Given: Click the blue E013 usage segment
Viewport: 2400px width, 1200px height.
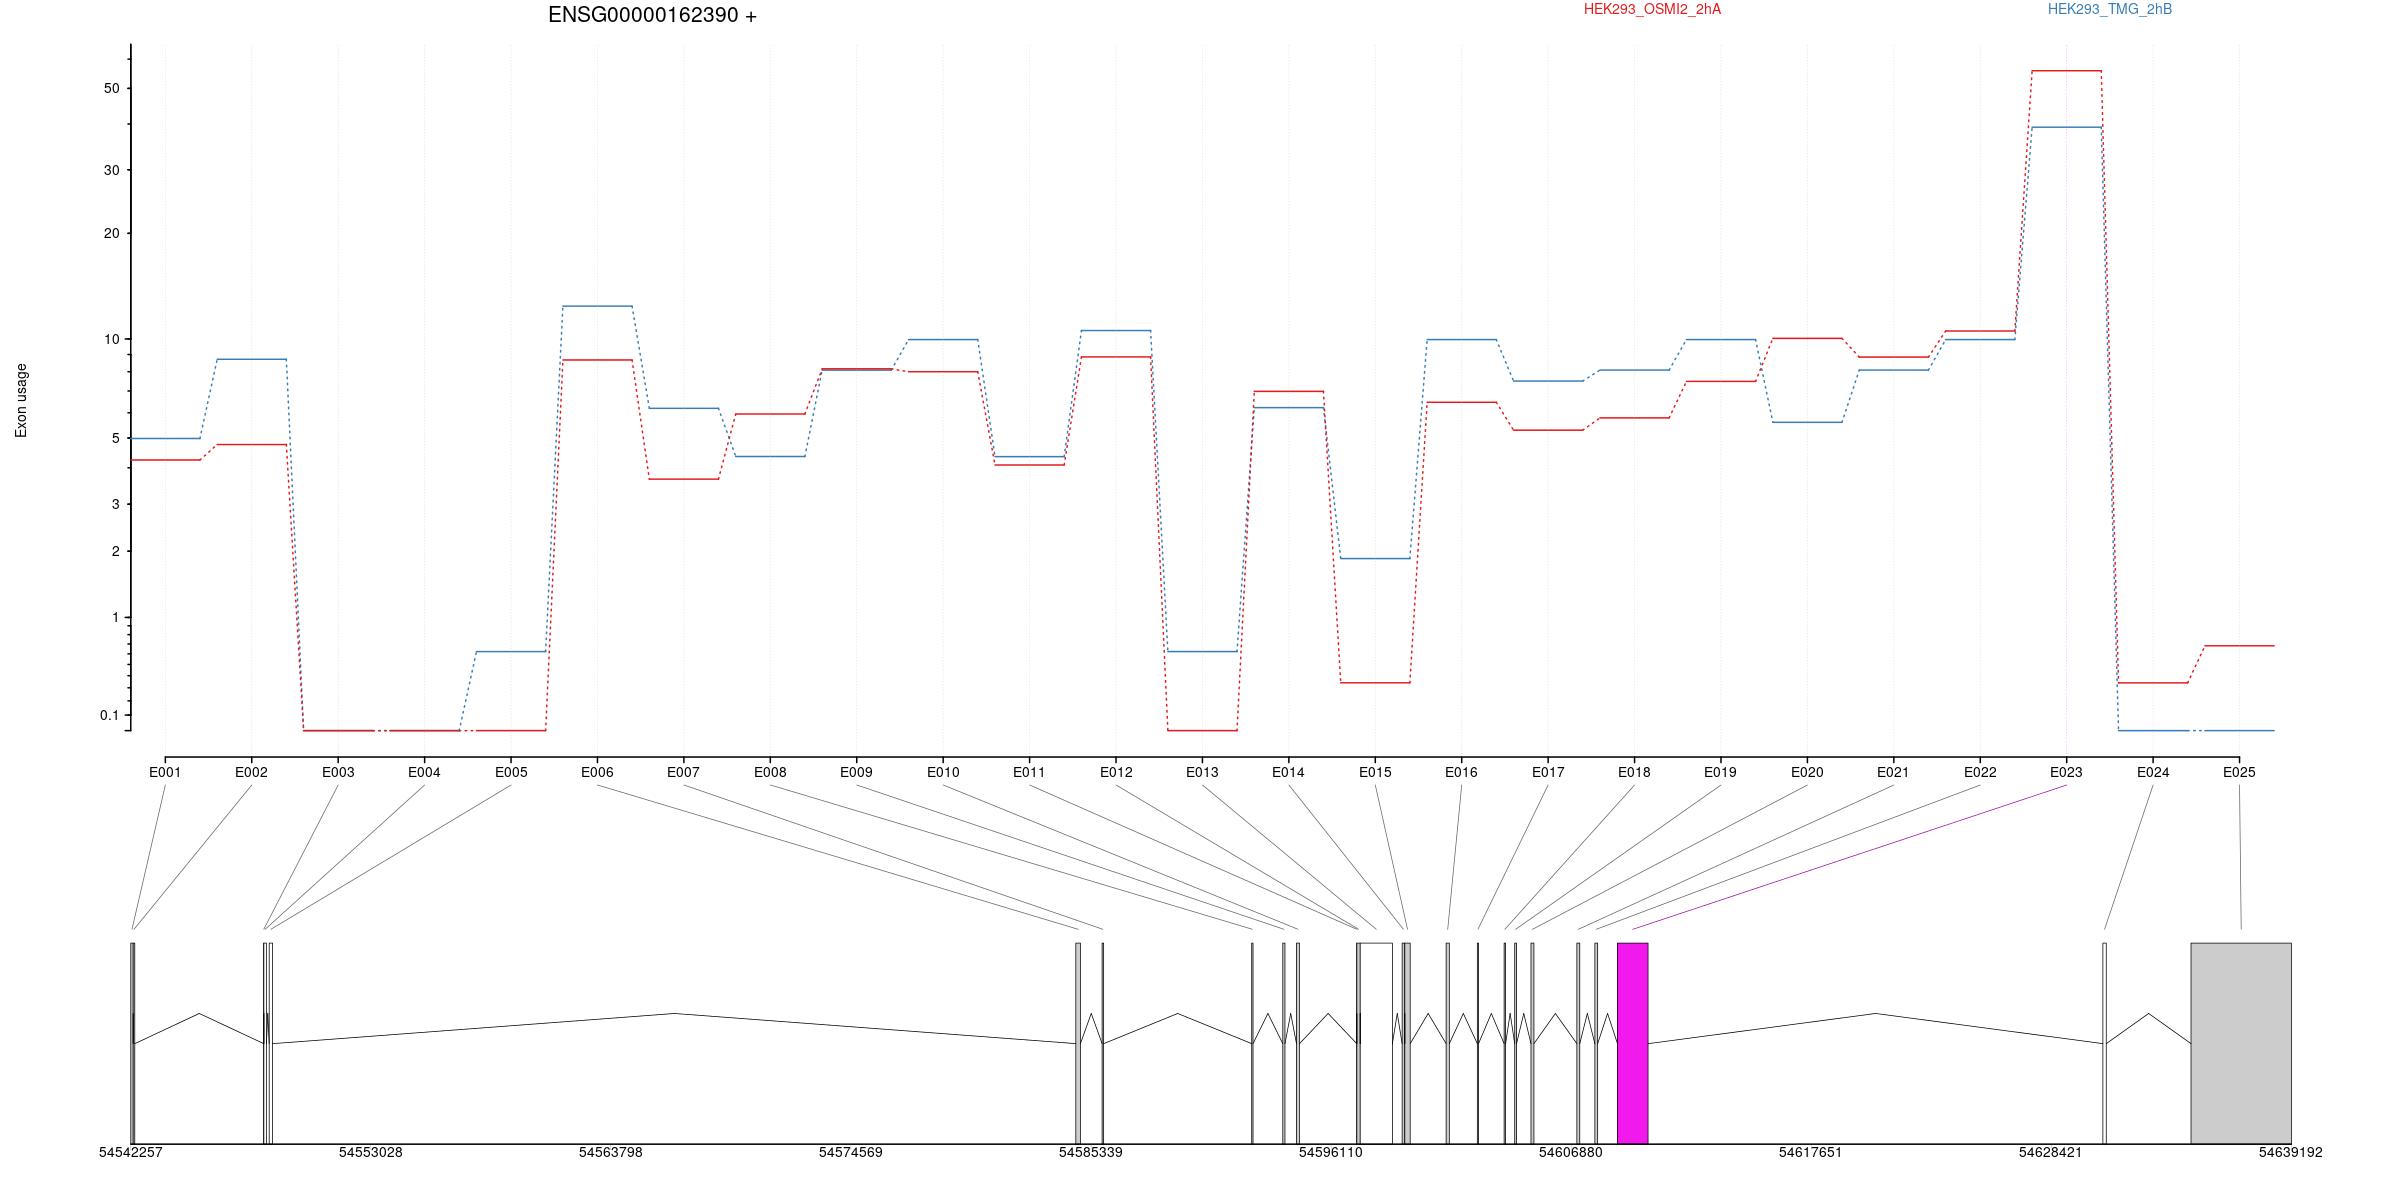Looking at the screenshot, I should [1202, 651].
